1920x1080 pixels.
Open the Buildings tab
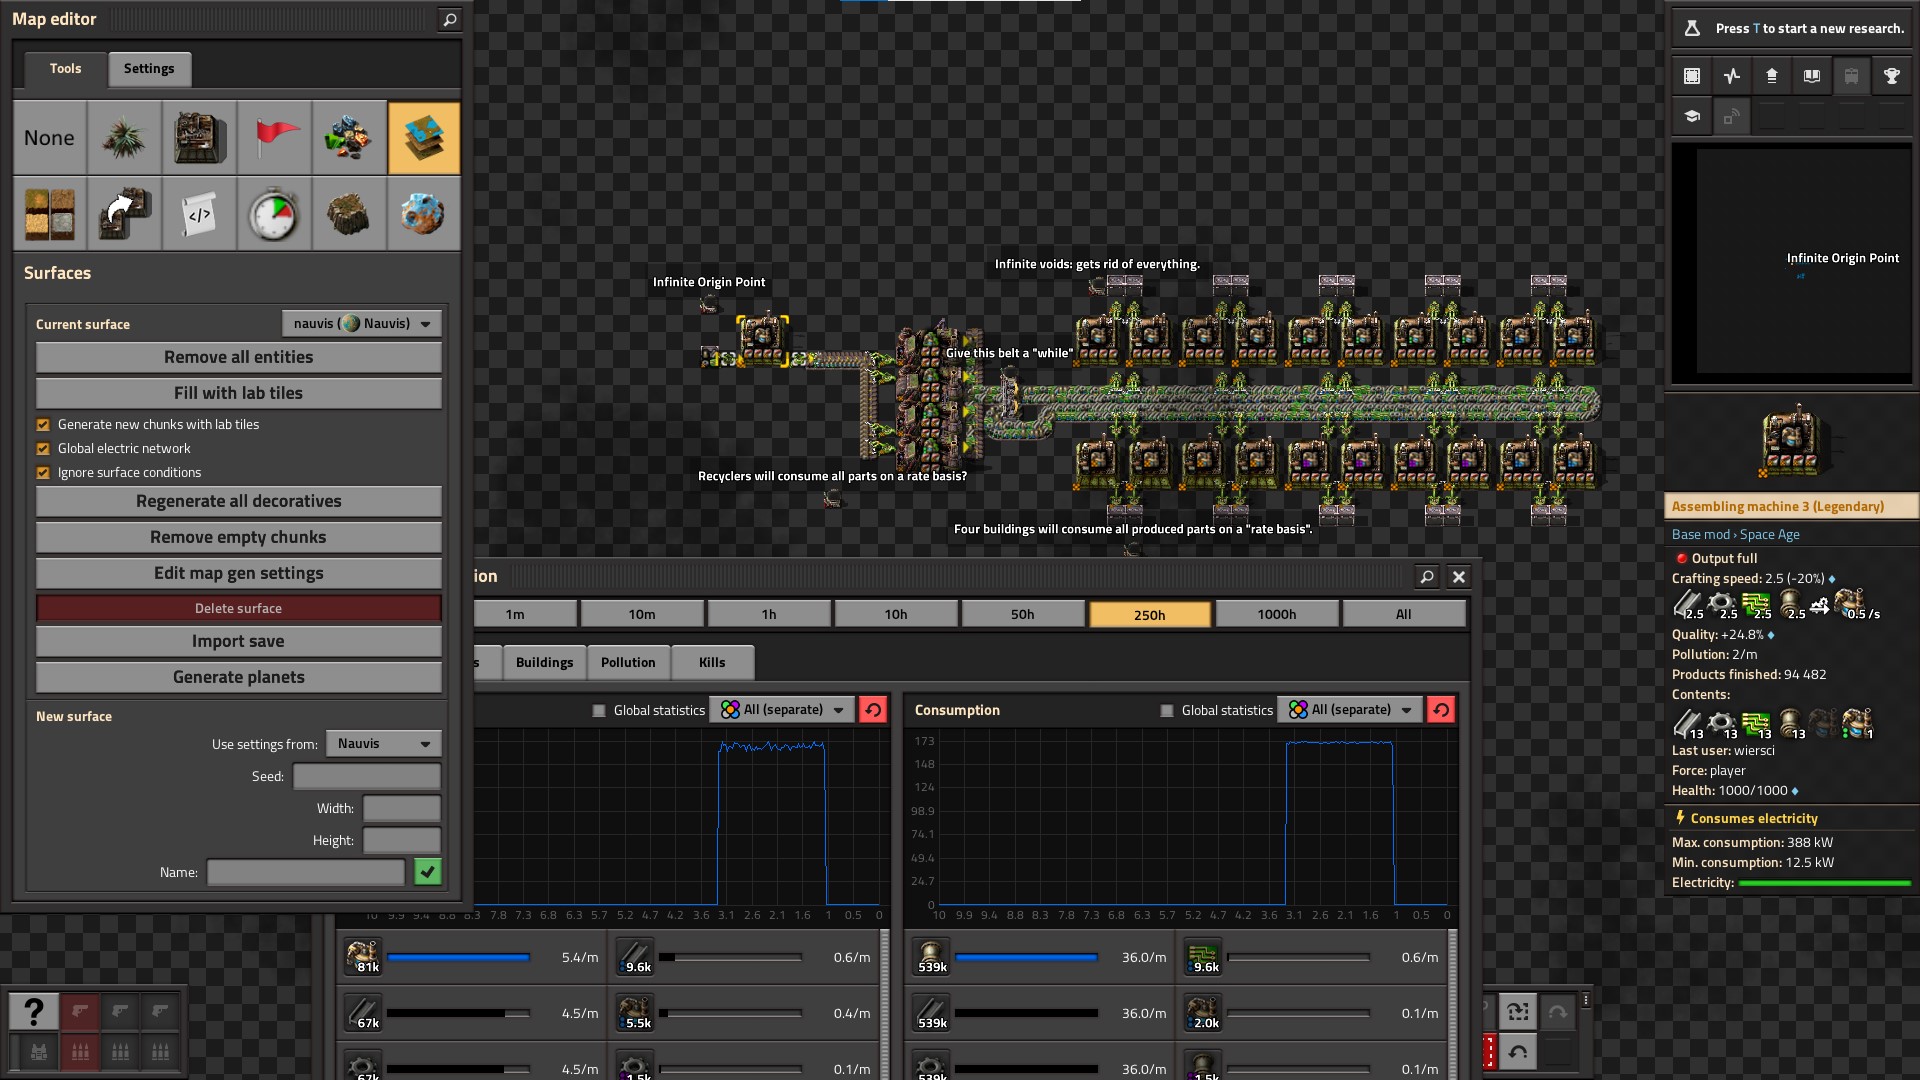point(544,662)
